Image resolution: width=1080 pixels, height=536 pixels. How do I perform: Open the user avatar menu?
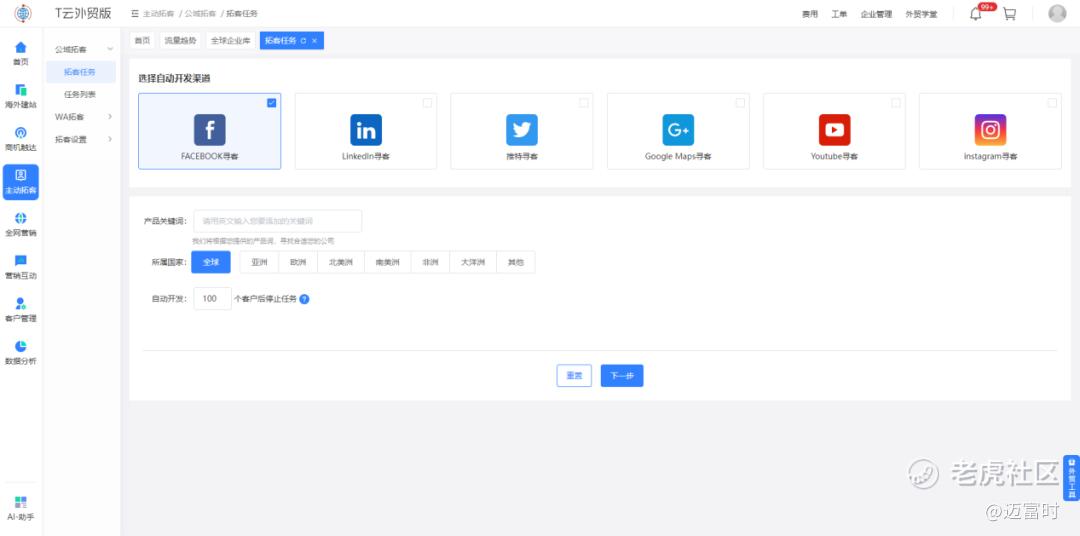[1057, 13]
